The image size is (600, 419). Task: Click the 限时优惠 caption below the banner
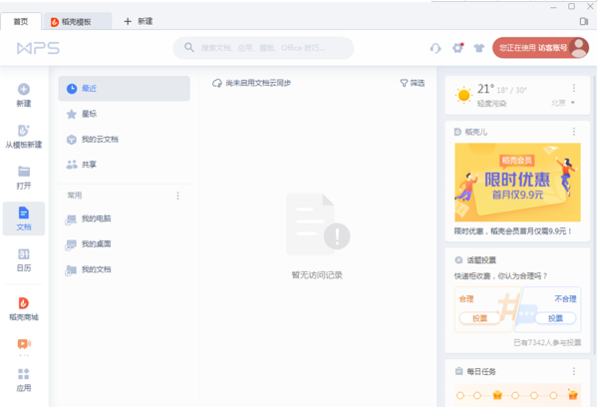(513, 231)
